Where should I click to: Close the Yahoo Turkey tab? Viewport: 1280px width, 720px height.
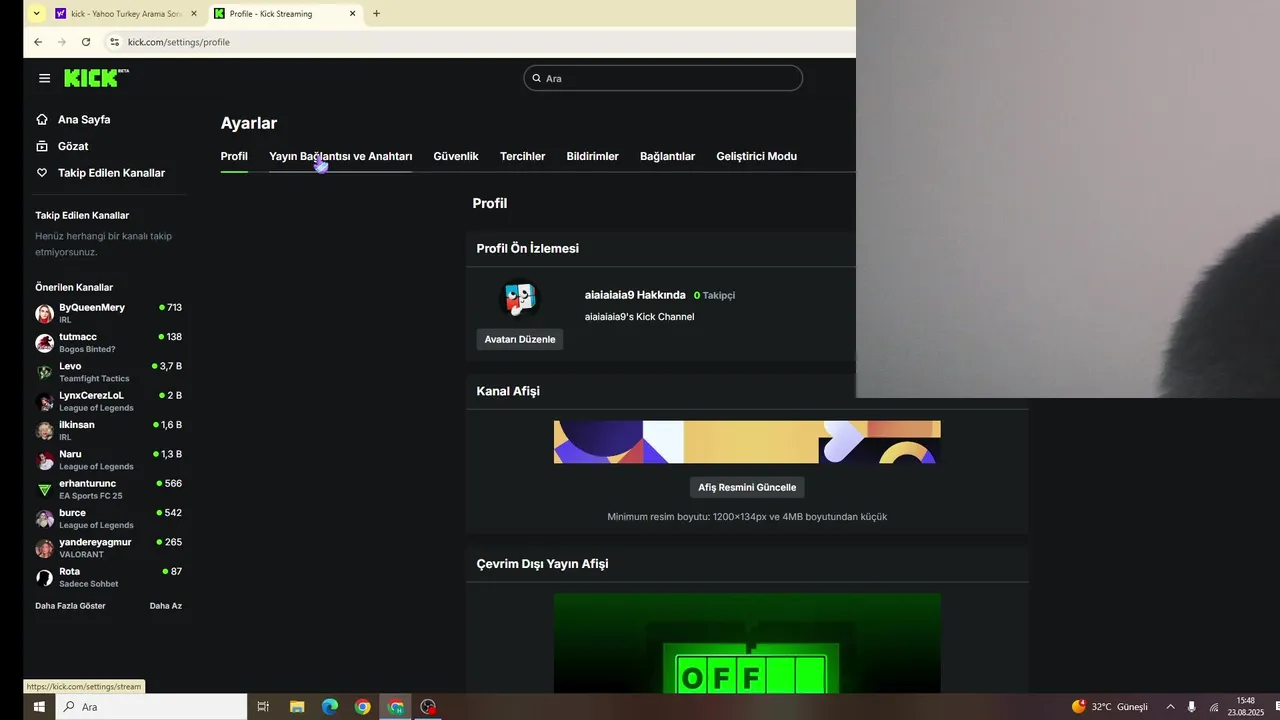(194, 14)
